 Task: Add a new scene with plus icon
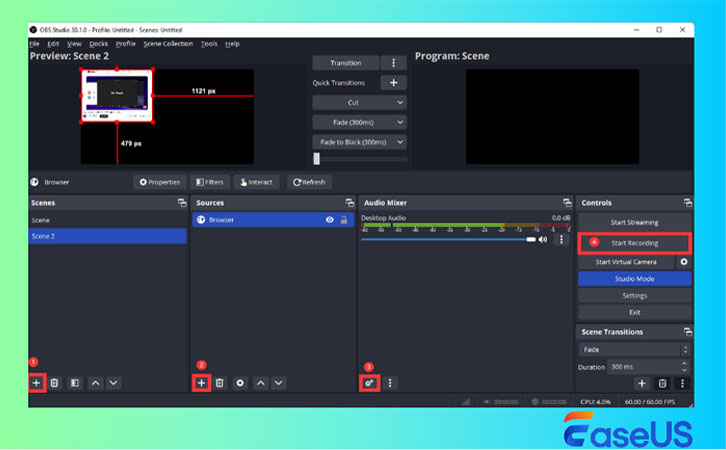(x=36, y=383)
